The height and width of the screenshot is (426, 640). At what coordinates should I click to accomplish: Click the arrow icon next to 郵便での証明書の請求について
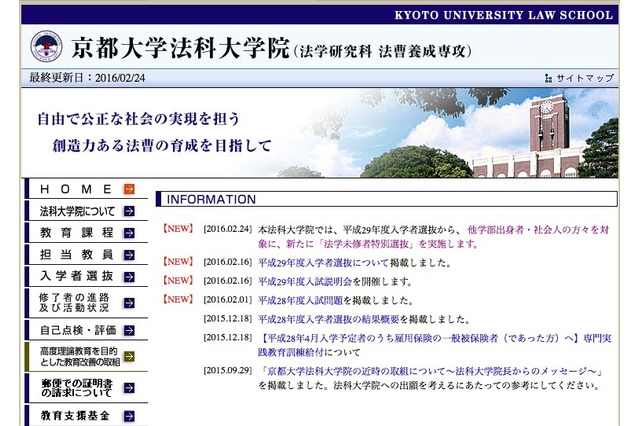coord(129,388)
